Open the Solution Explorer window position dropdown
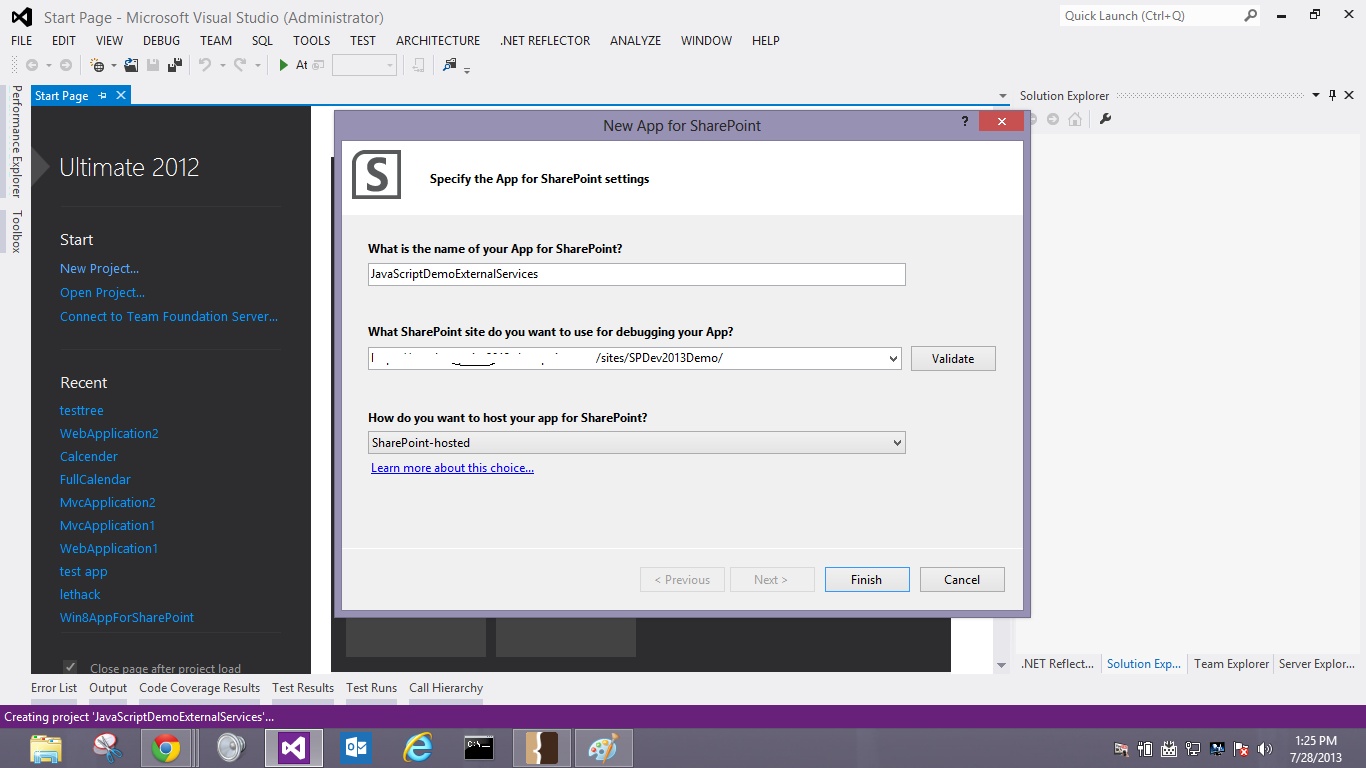 point(1316,96)
